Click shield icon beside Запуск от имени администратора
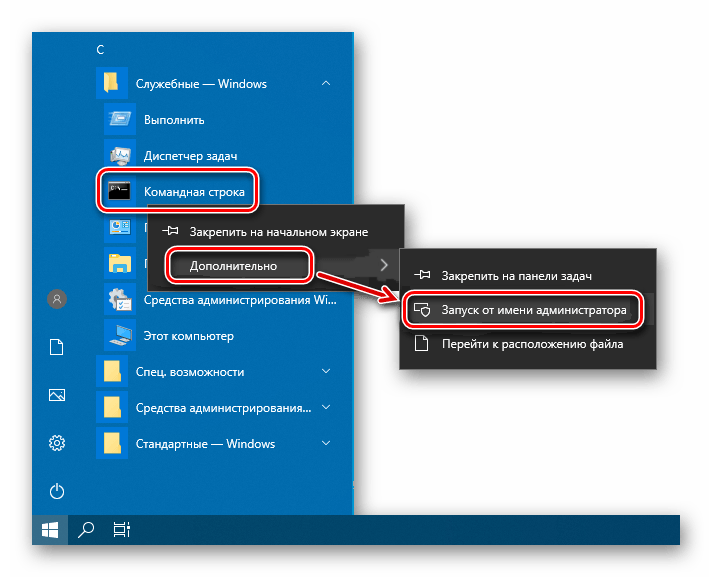 [x=422, y=310]
